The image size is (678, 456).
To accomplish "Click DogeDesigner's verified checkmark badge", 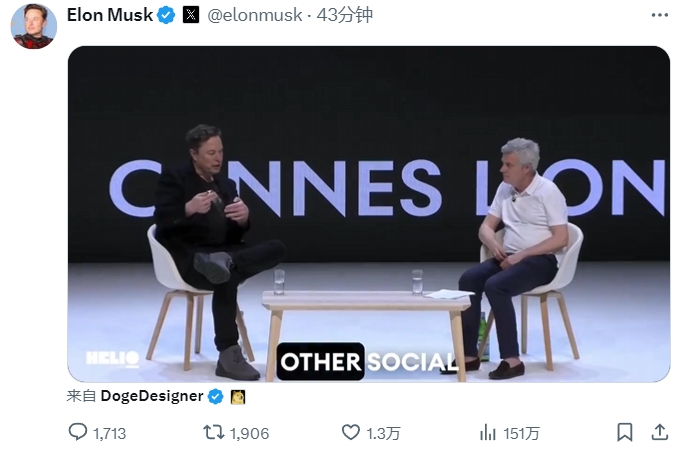I will pyautogui.click(x=215, y=396).
